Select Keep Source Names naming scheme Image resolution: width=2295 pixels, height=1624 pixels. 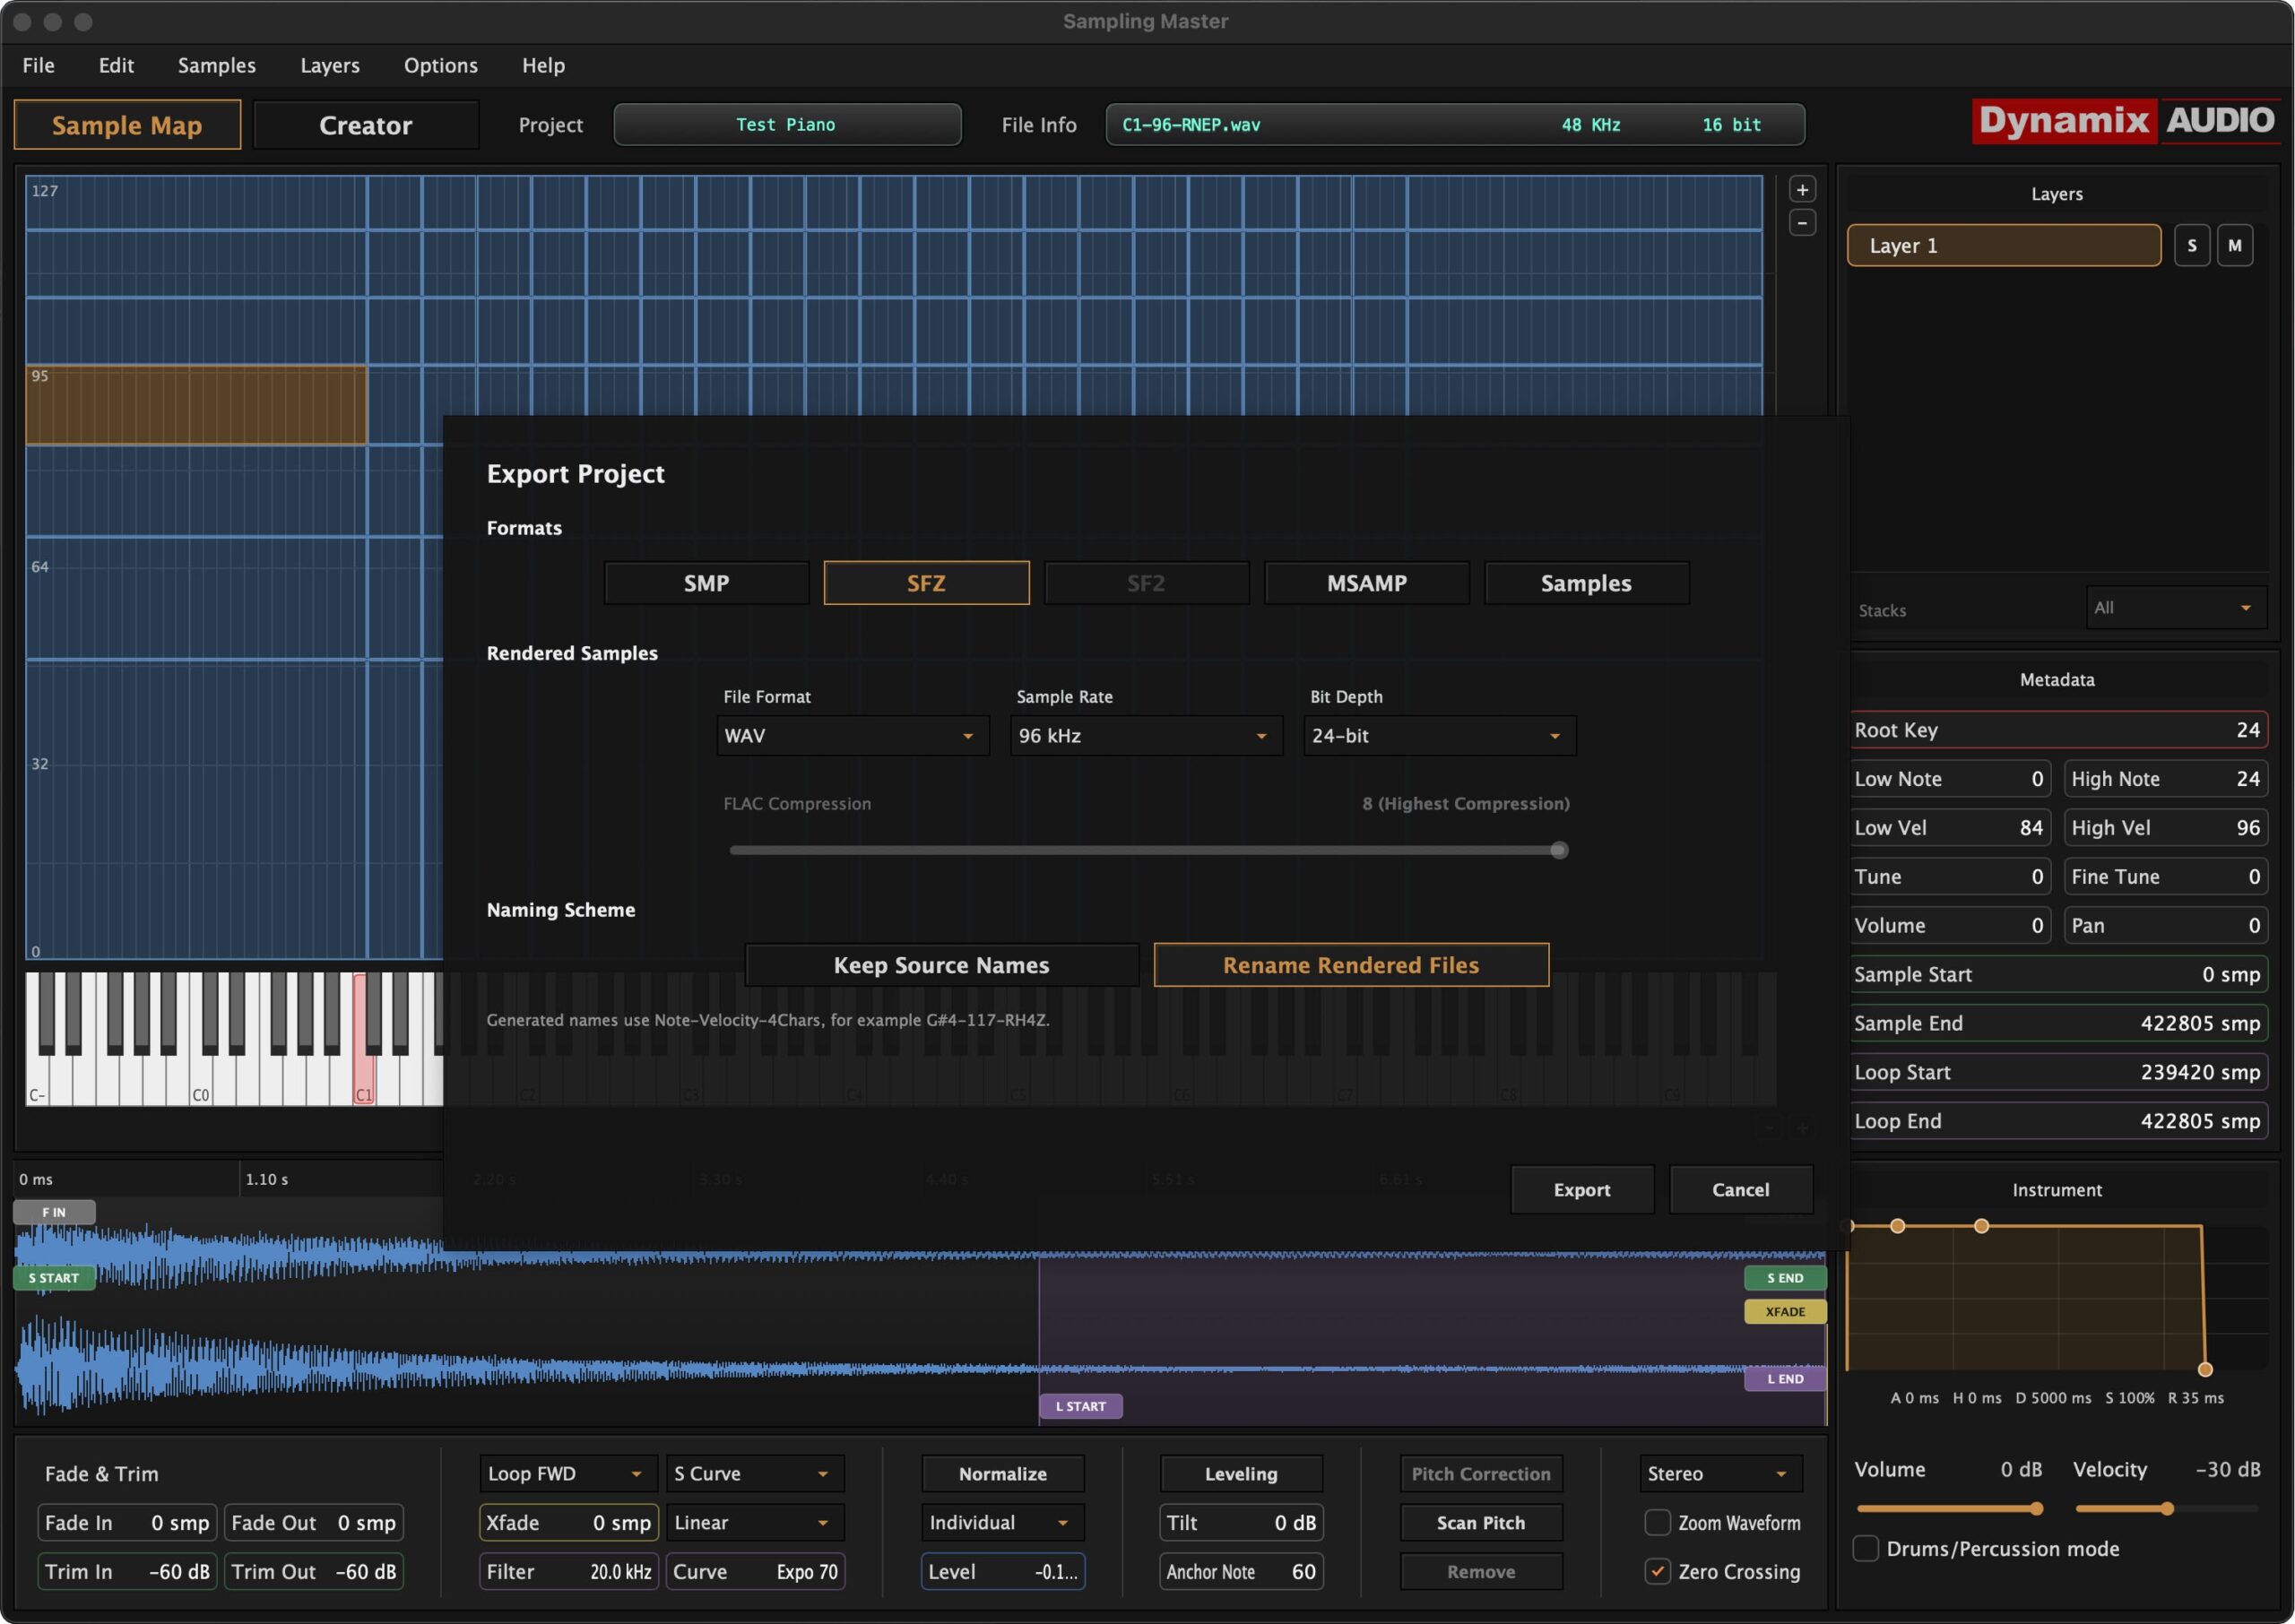941,965
